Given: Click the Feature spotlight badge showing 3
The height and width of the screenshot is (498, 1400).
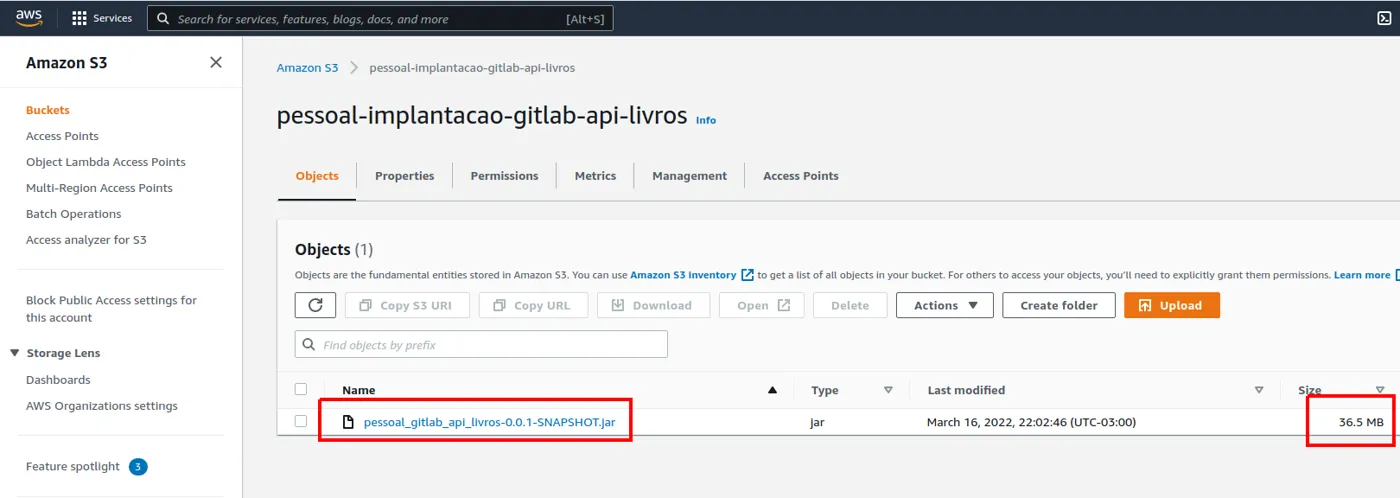Looking at the screenshot, I should (x=139, y=467).
